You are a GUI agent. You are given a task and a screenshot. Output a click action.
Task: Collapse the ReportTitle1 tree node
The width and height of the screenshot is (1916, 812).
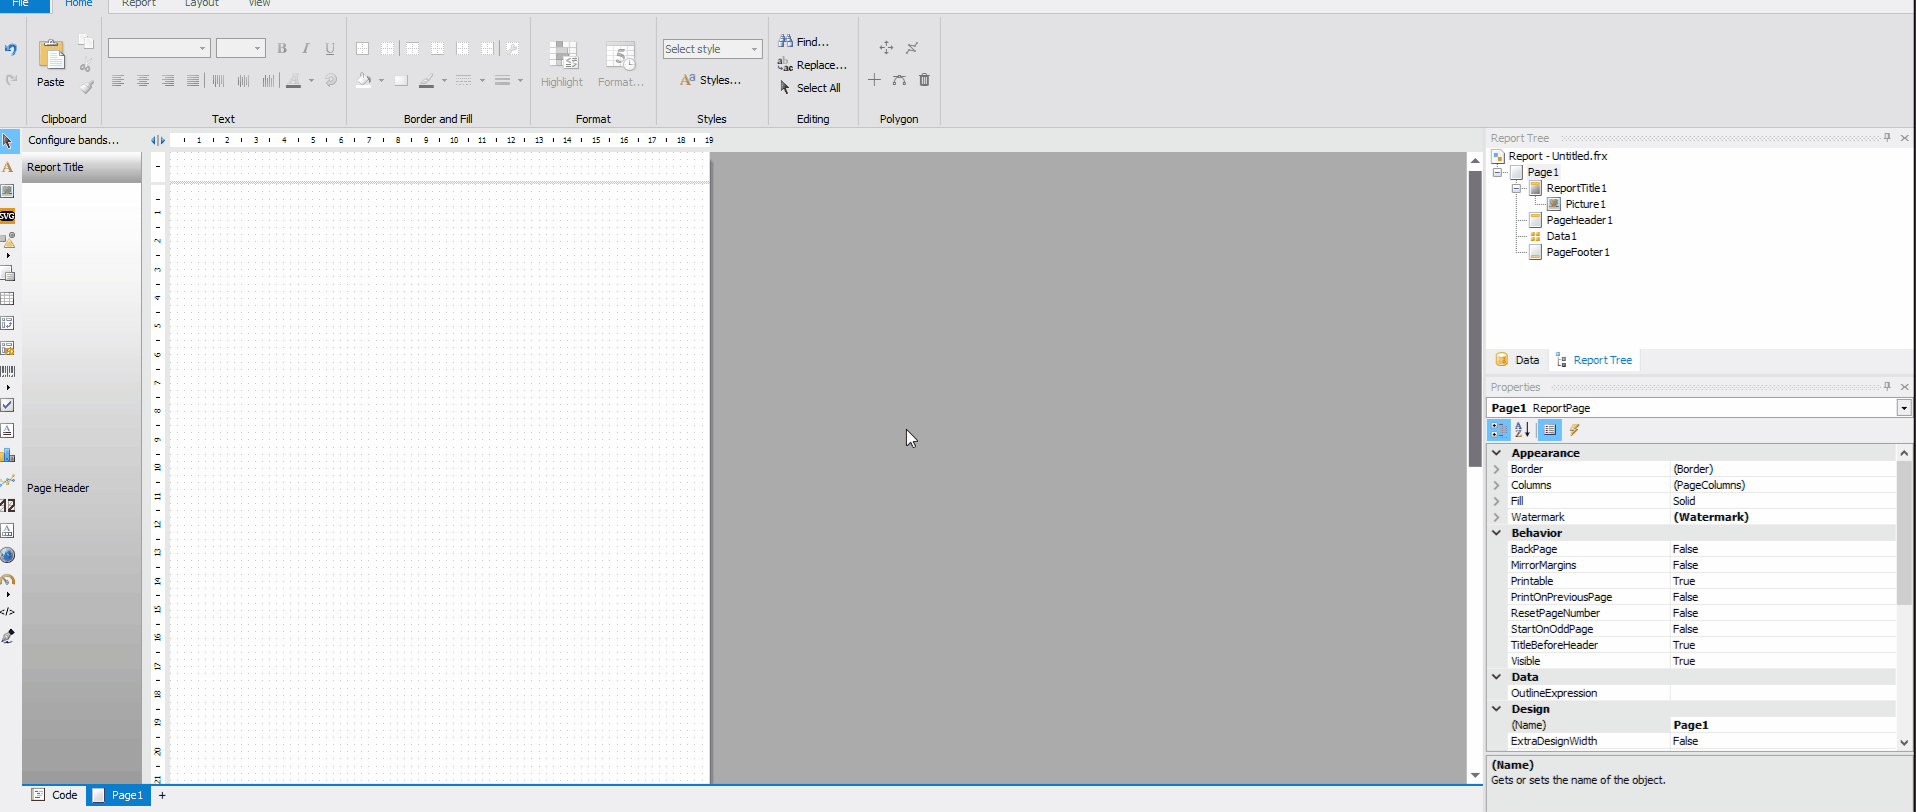tap(1517, 188)
